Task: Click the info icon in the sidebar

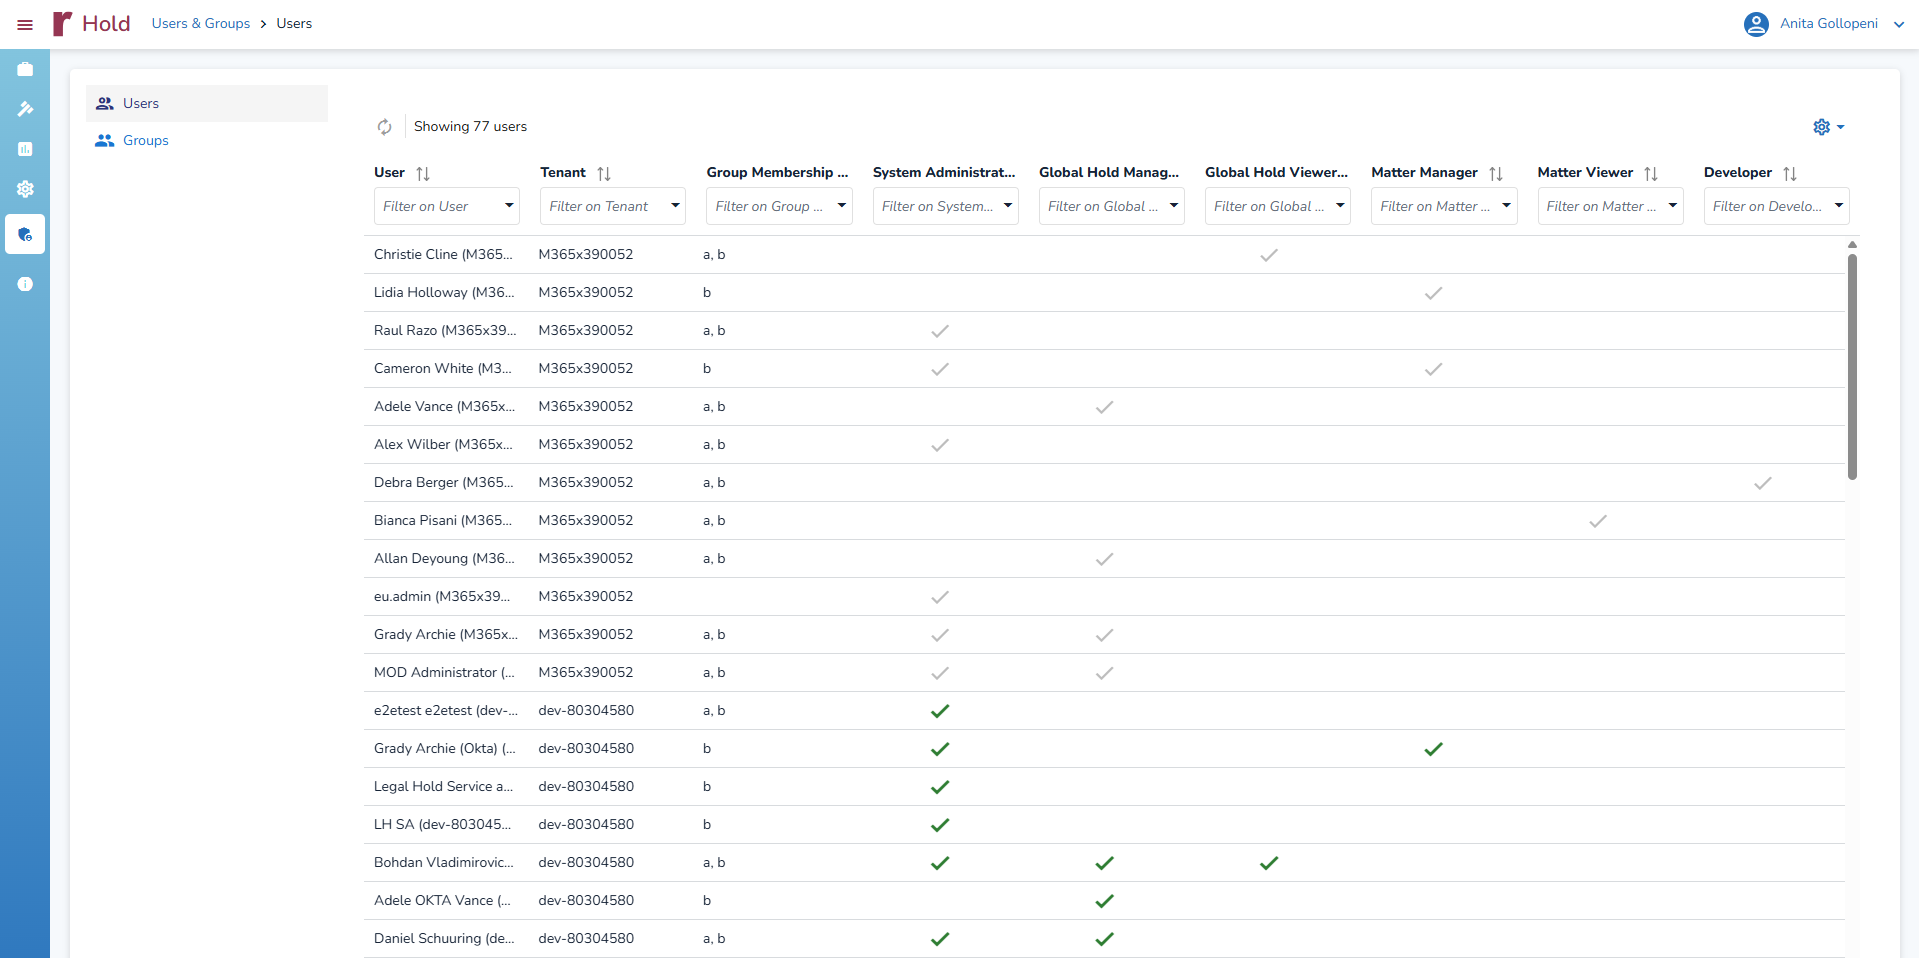Action: pos(25,284)
